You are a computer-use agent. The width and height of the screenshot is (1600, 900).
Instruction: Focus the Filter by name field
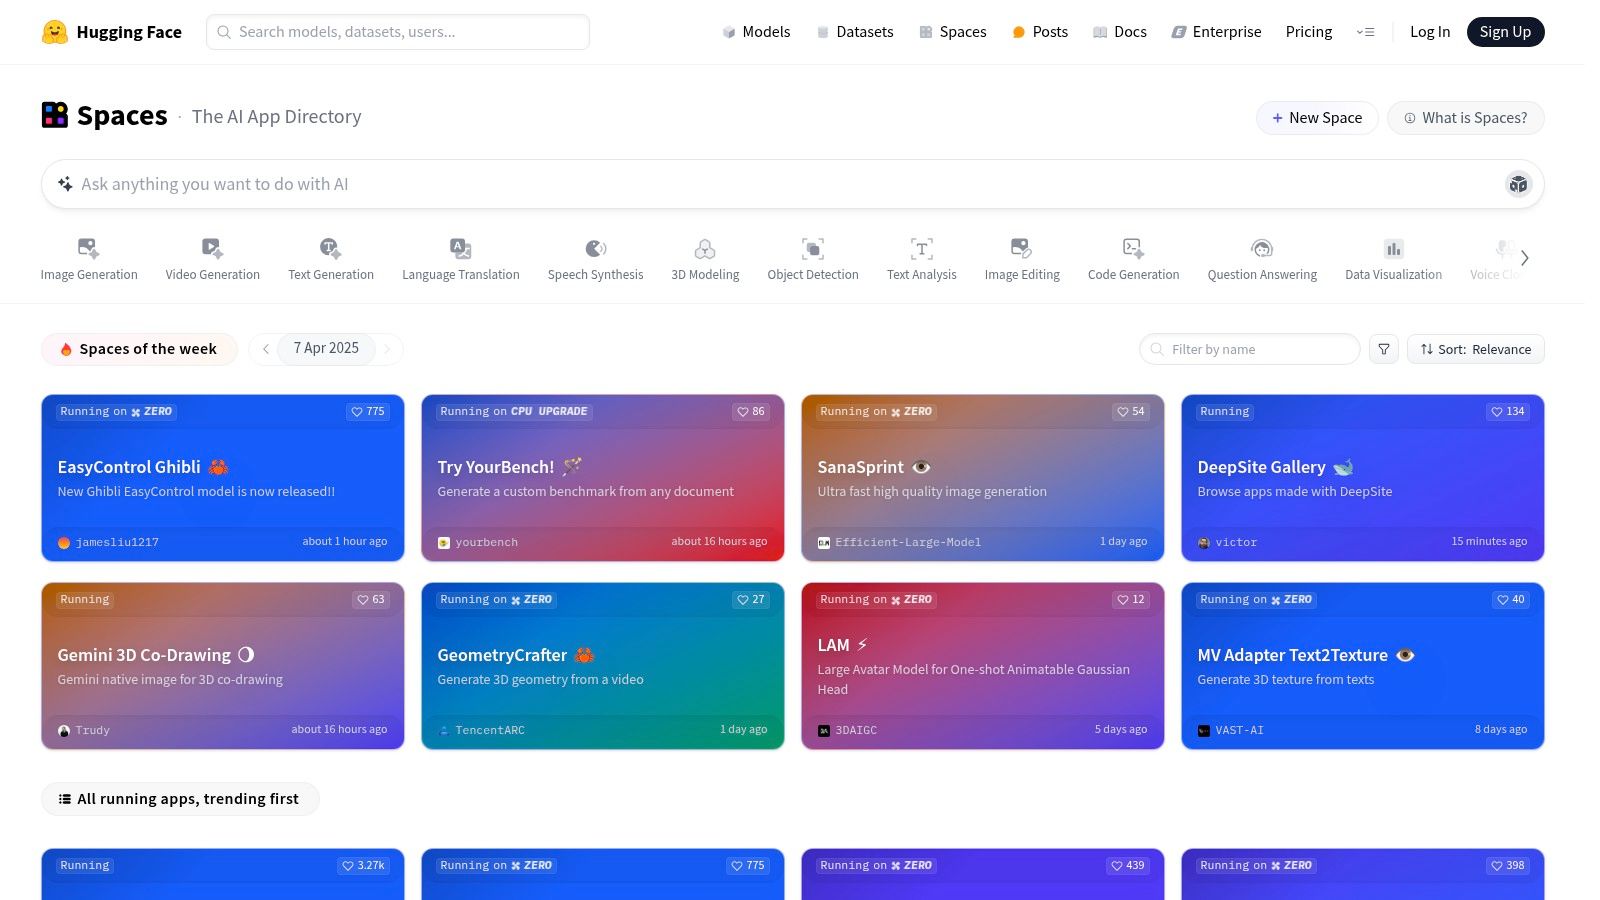1250,349
